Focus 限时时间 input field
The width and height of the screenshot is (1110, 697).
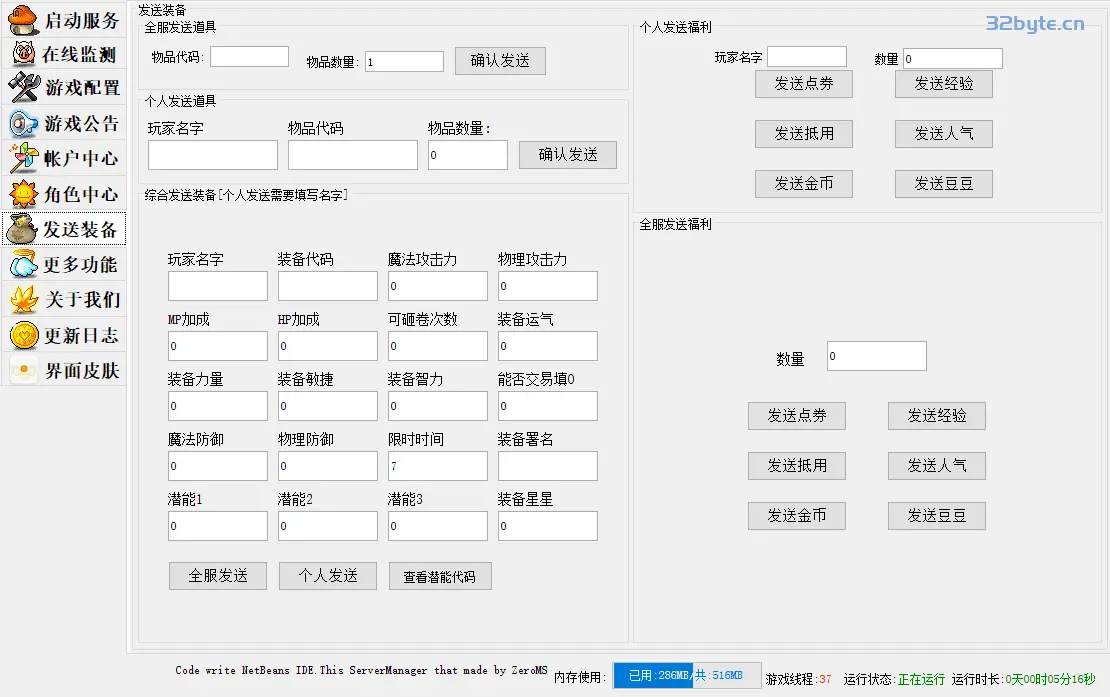(x=437, y=466)
